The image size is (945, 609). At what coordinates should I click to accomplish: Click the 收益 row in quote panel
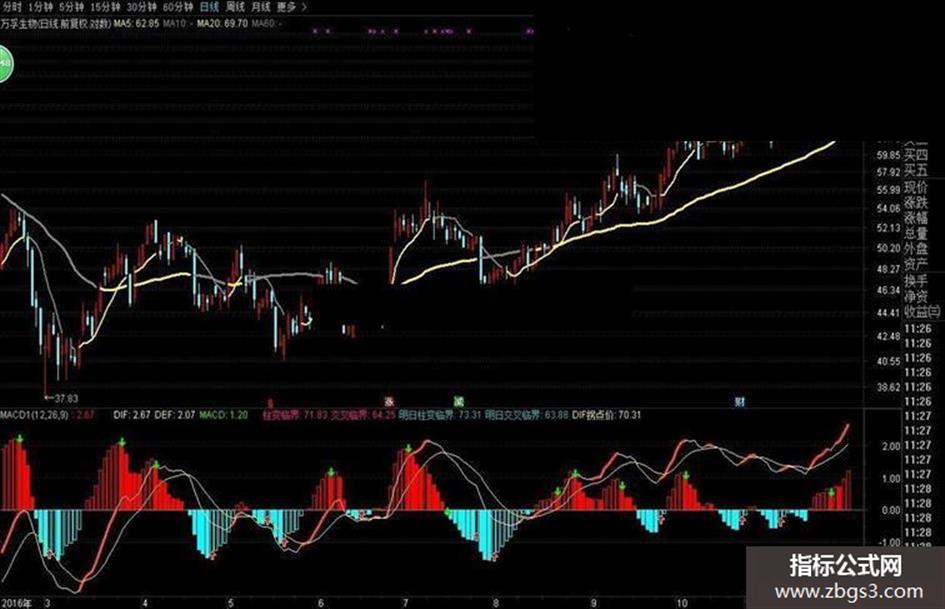(x=921, y=312)
